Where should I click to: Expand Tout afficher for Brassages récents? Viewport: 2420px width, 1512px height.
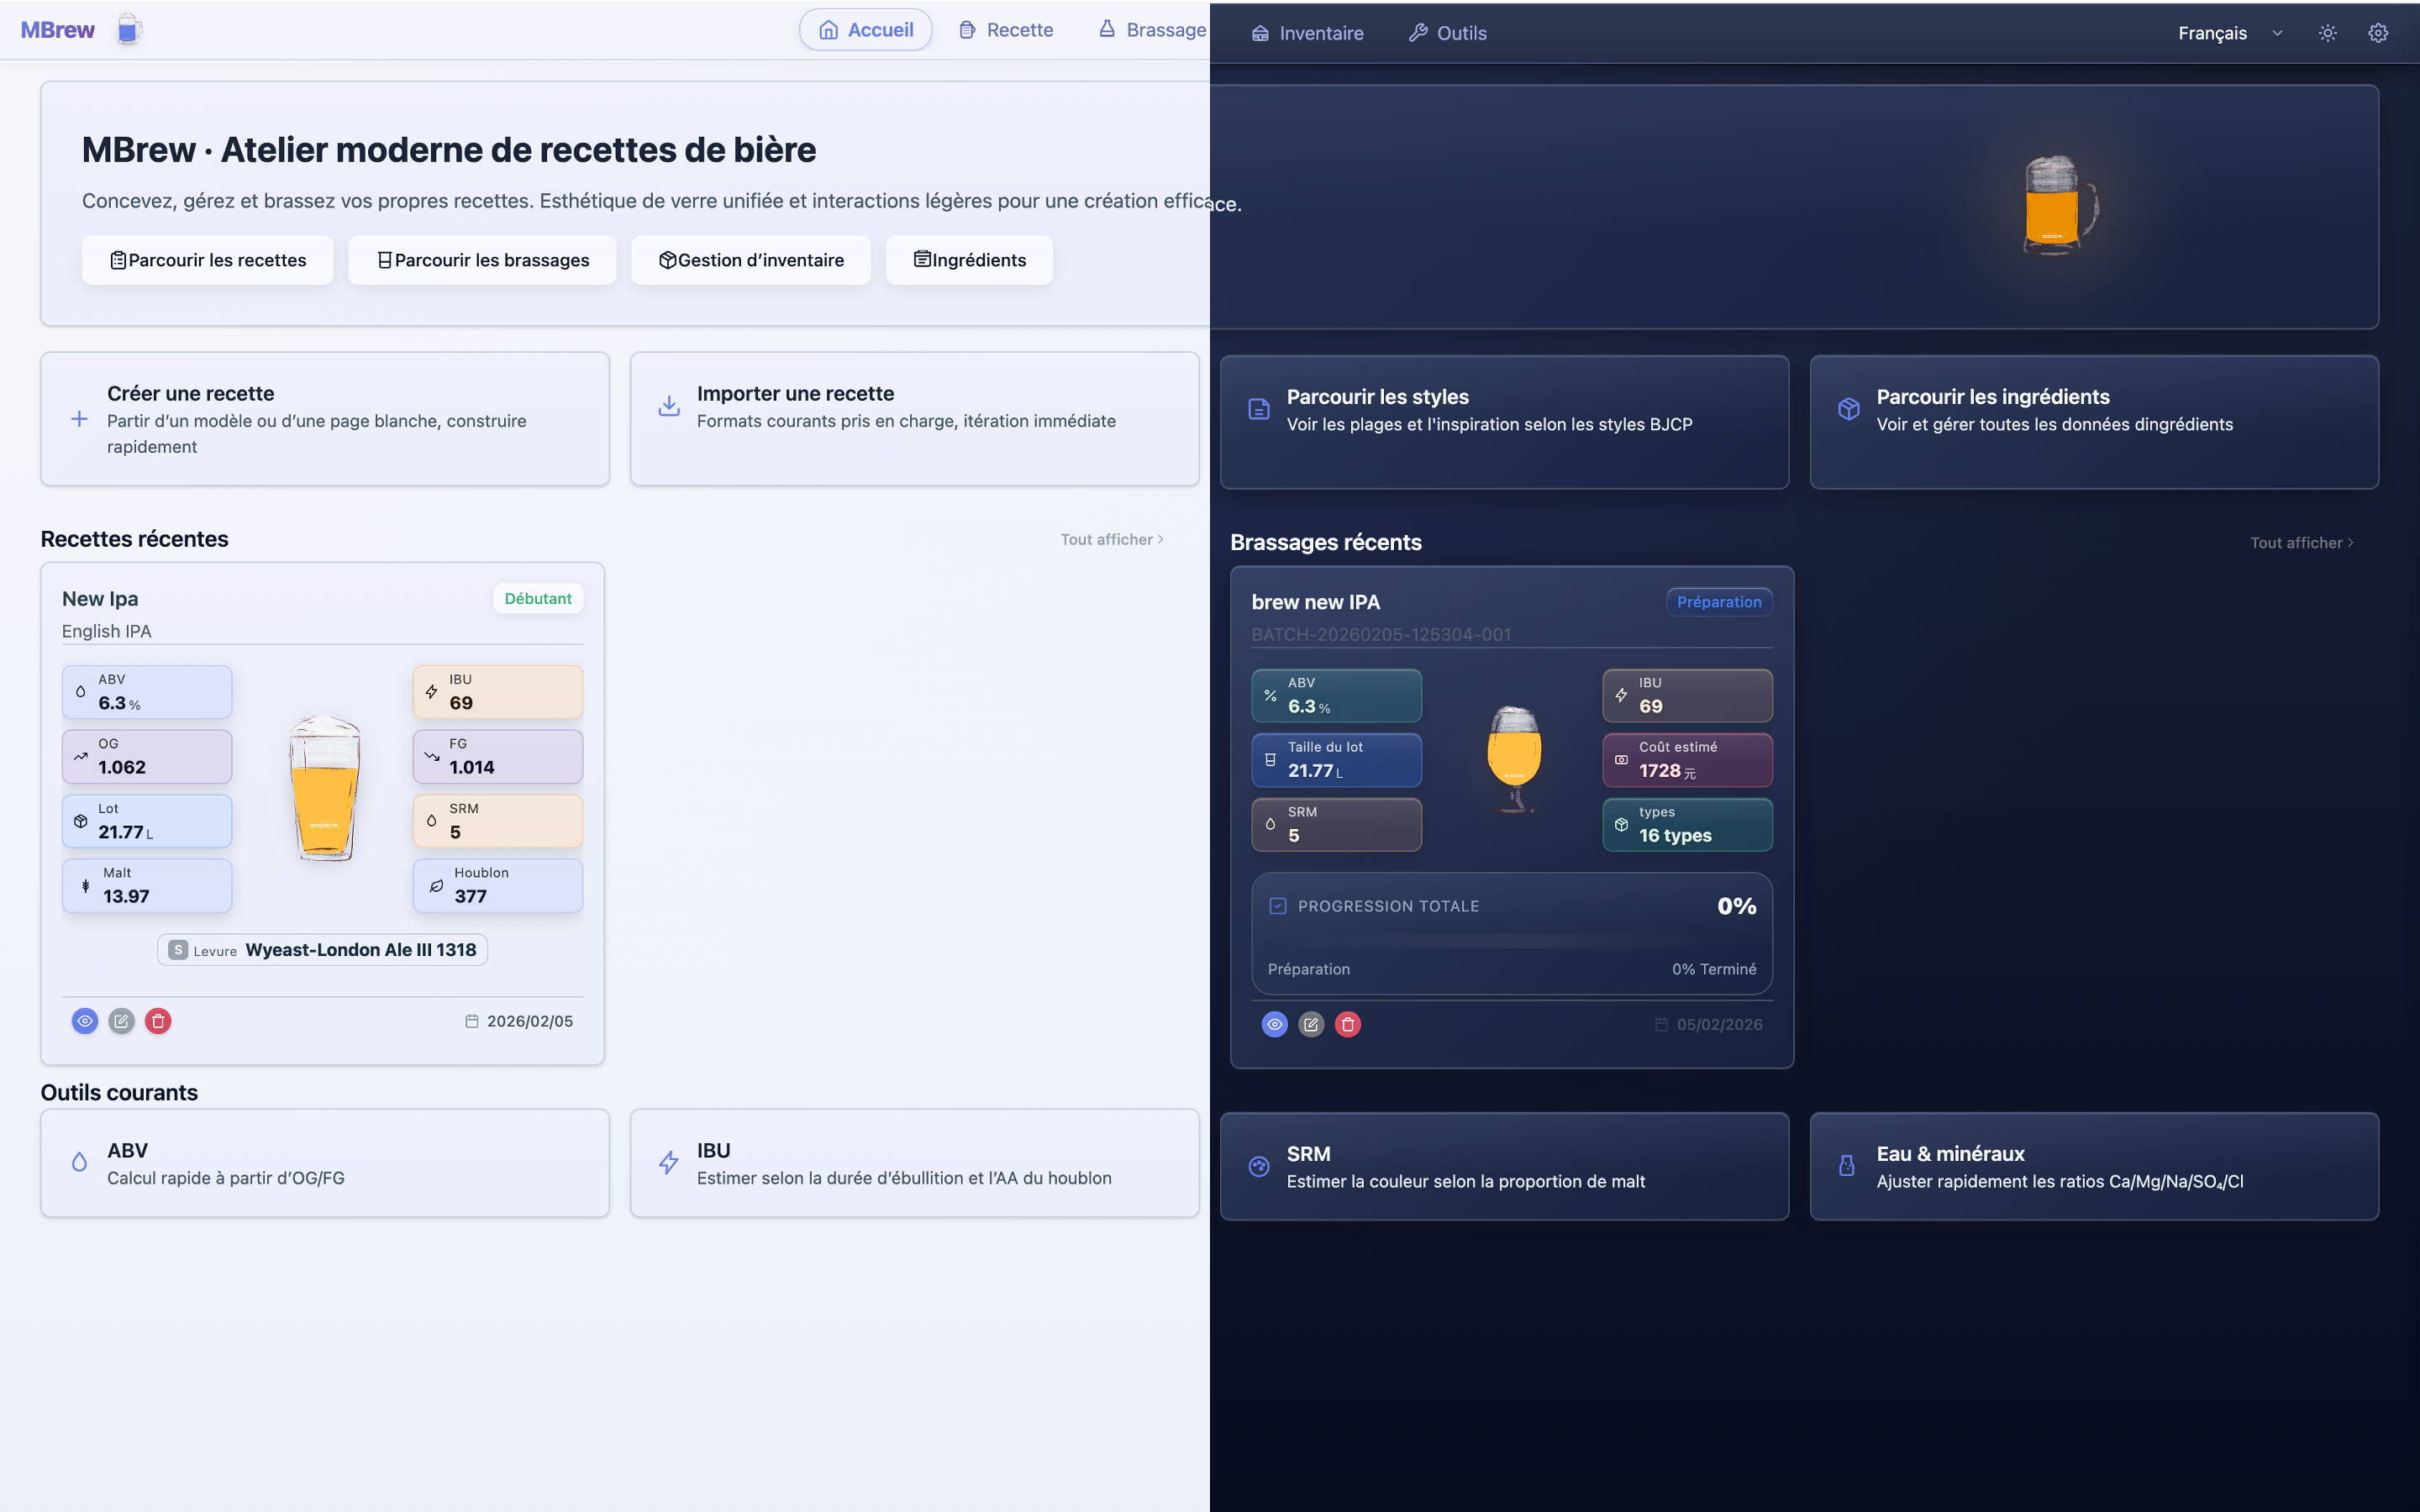tap(2301, 543)
